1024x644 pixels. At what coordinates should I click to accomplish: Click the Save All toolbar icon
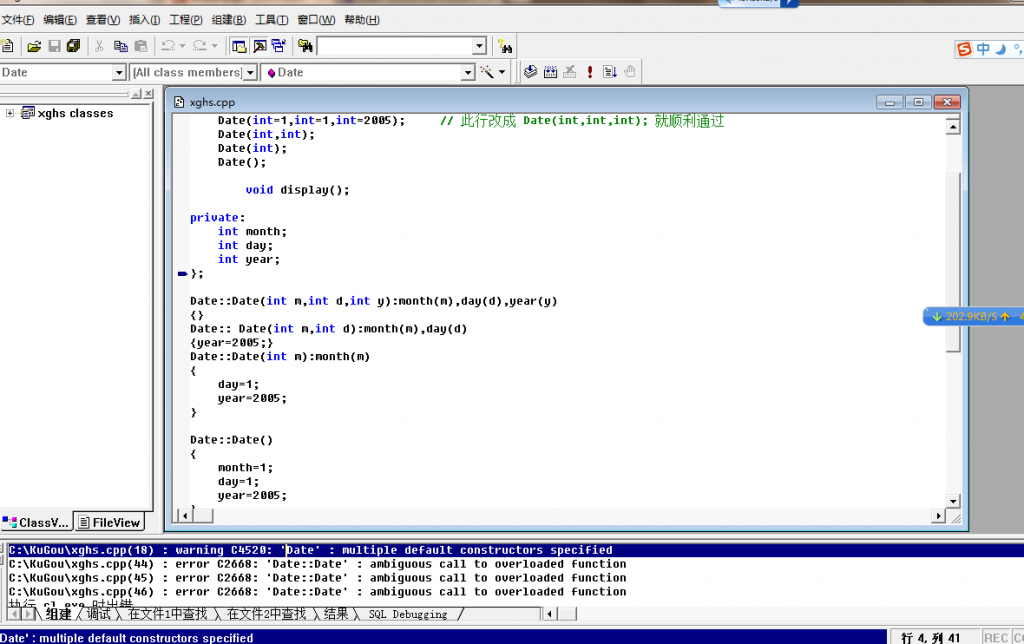pos(73,46)
